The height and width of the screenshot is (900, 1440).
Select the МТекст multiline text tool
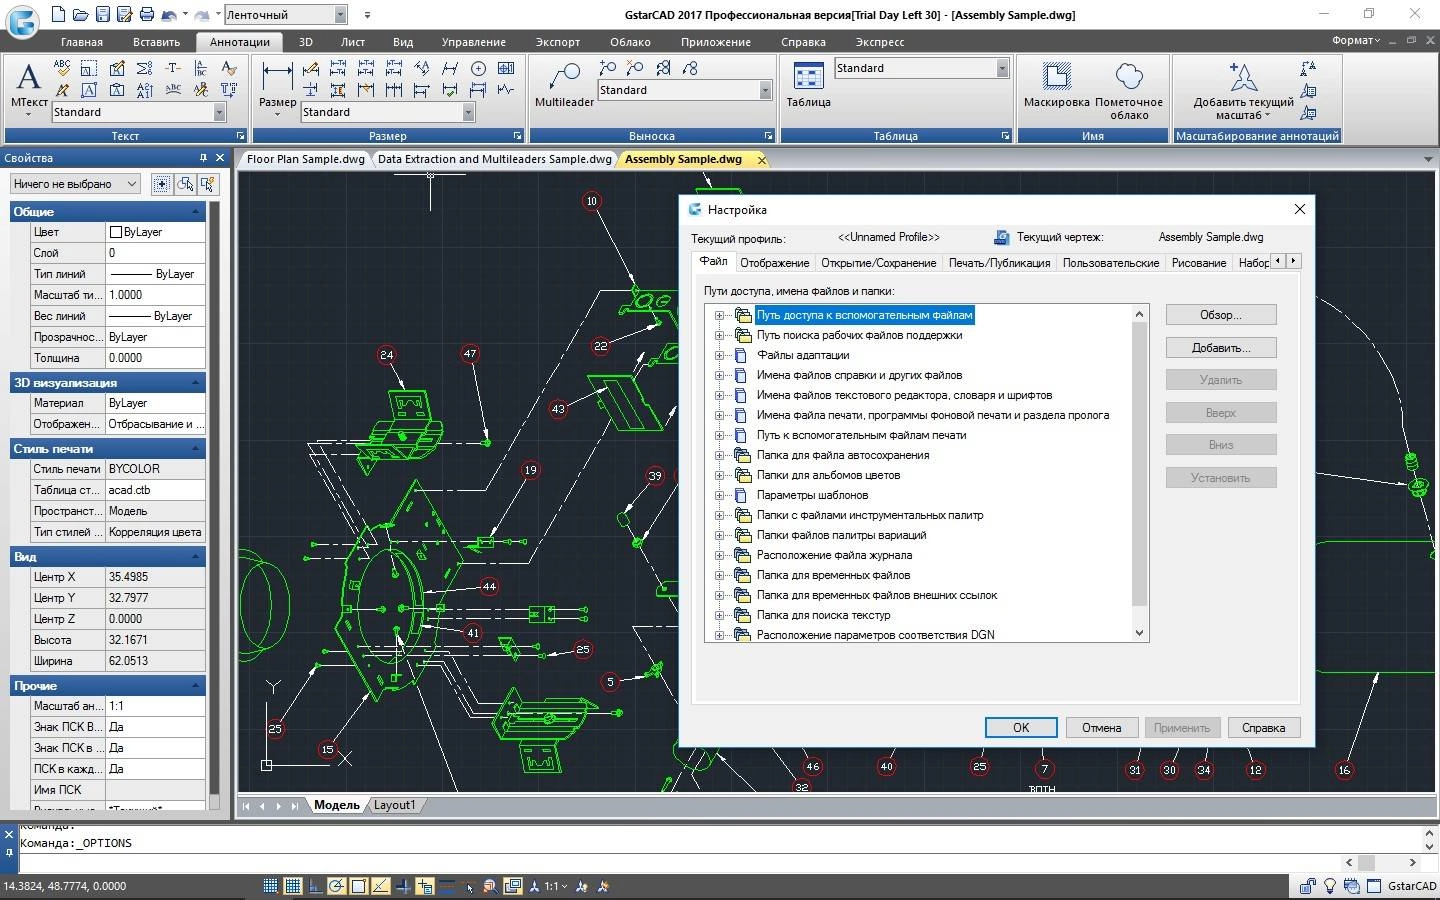(x=29, y=87)
